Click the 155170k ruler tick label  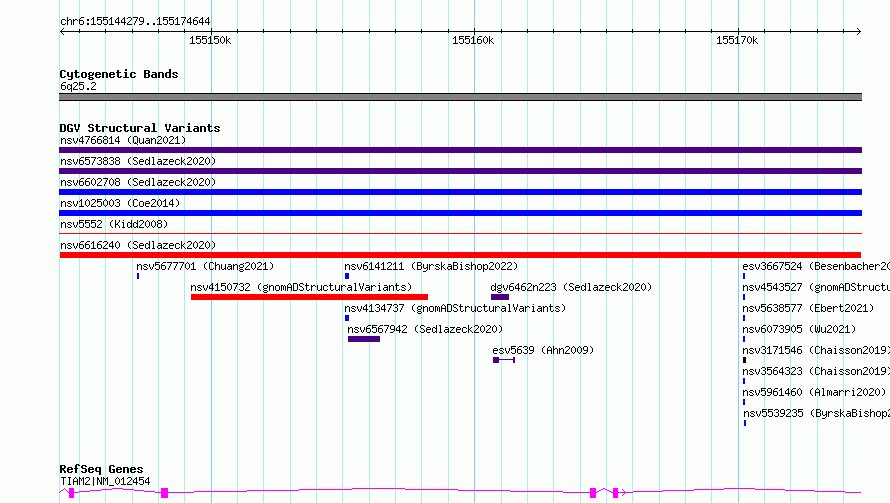click(737, 40)
